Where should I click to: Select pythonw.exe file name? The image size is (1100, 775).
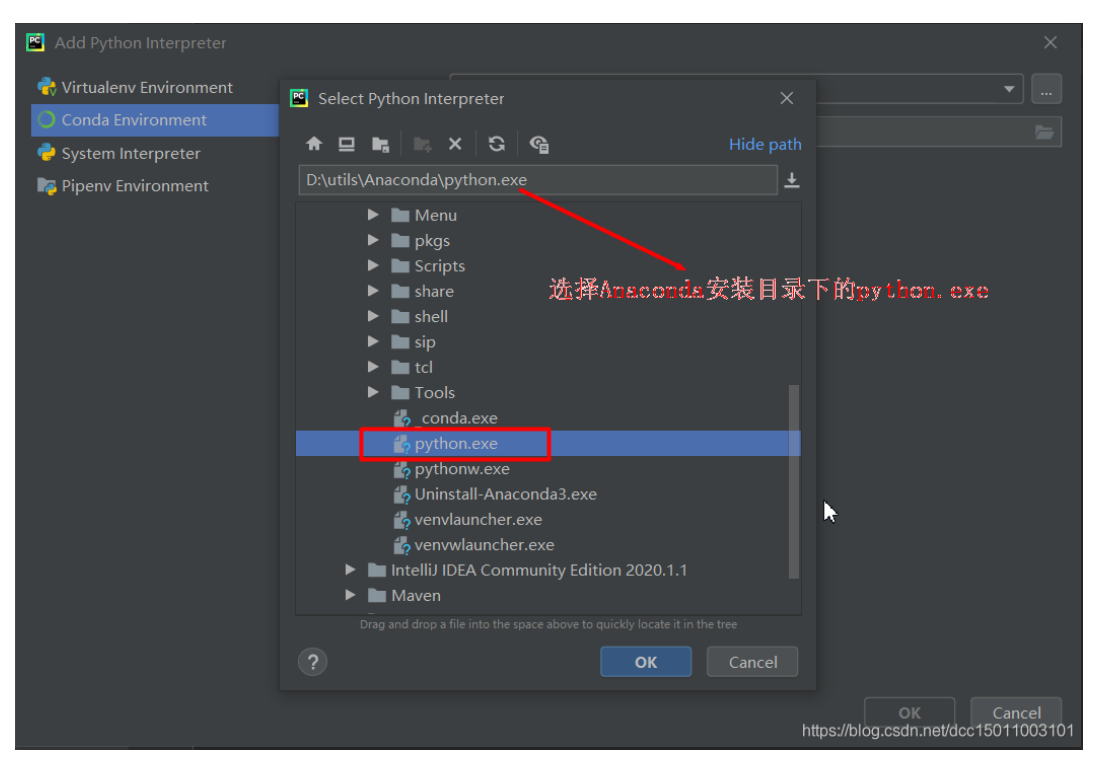[462, 469]
